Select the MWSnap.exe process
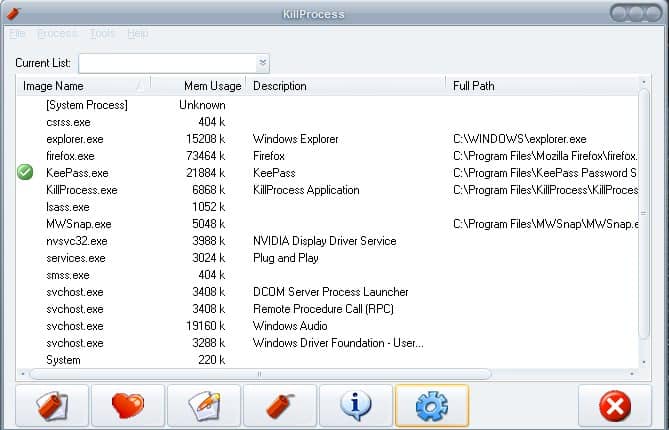The height and width of the screenshot is (430, 669). click(327, 224)
